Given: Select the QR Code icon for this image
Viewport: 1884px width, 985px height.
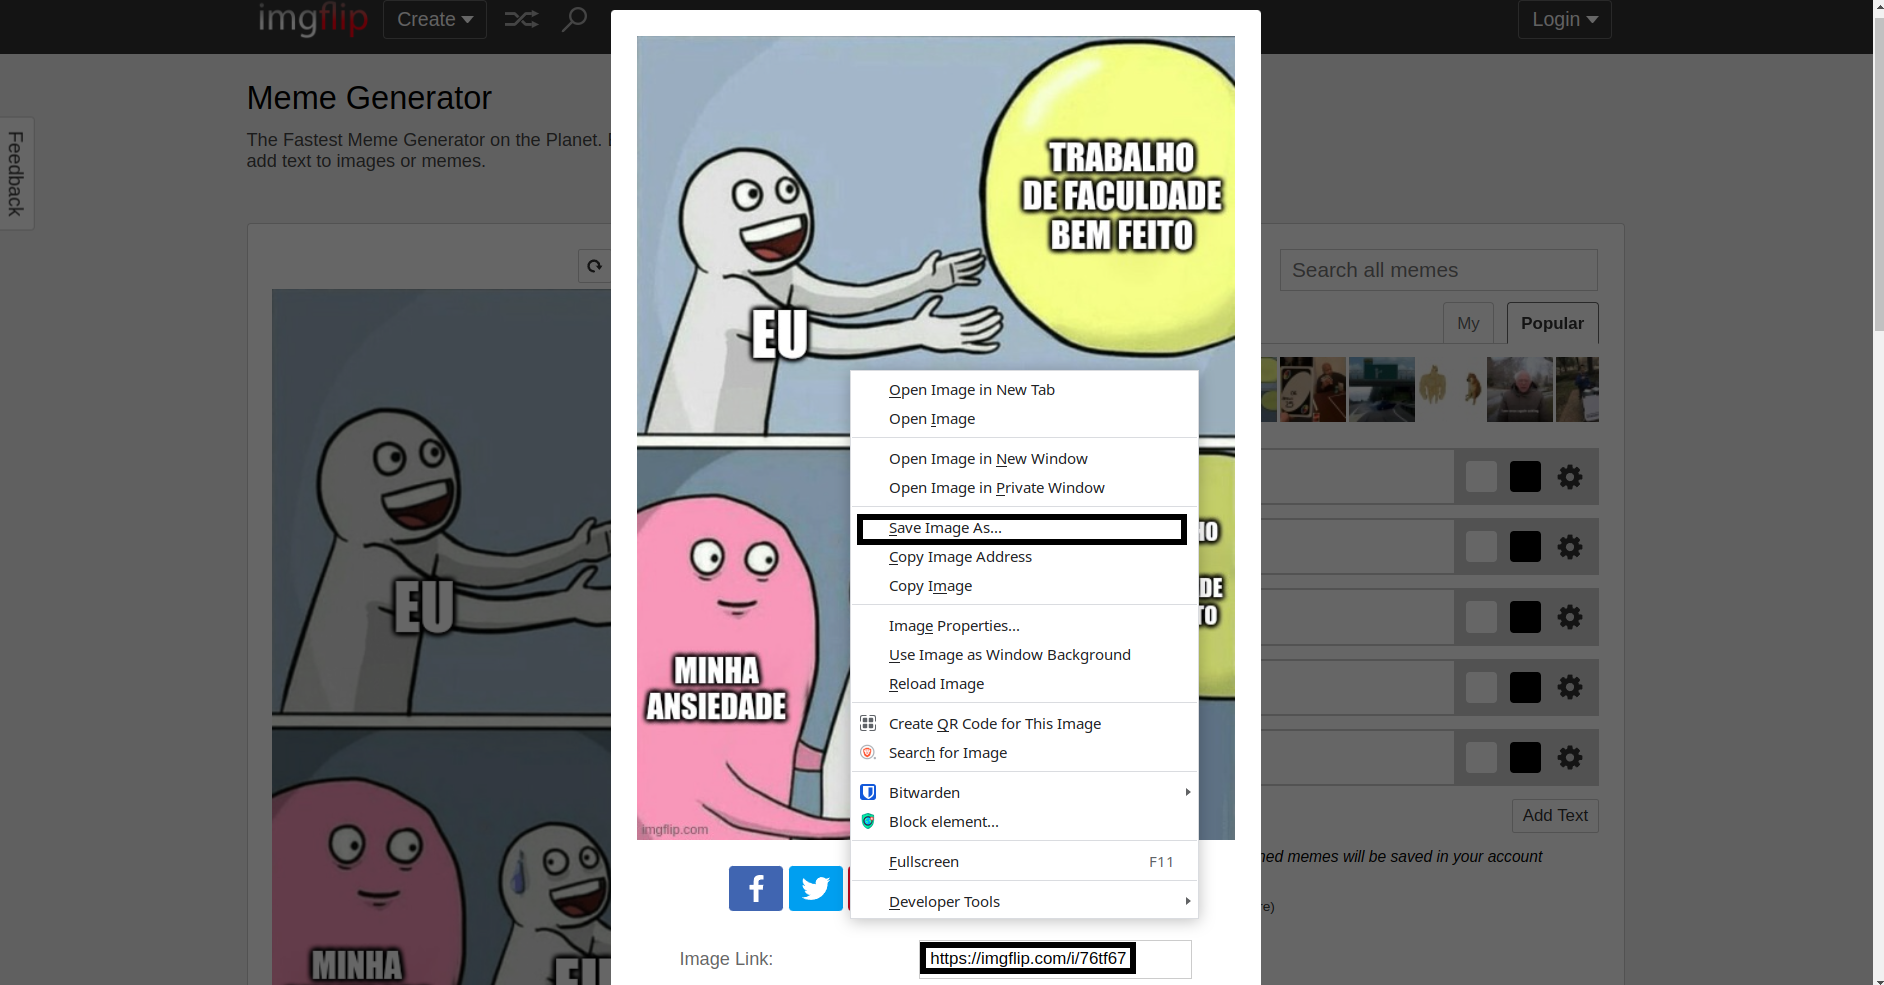Looking at the screenshot, I should coord(867,722).
